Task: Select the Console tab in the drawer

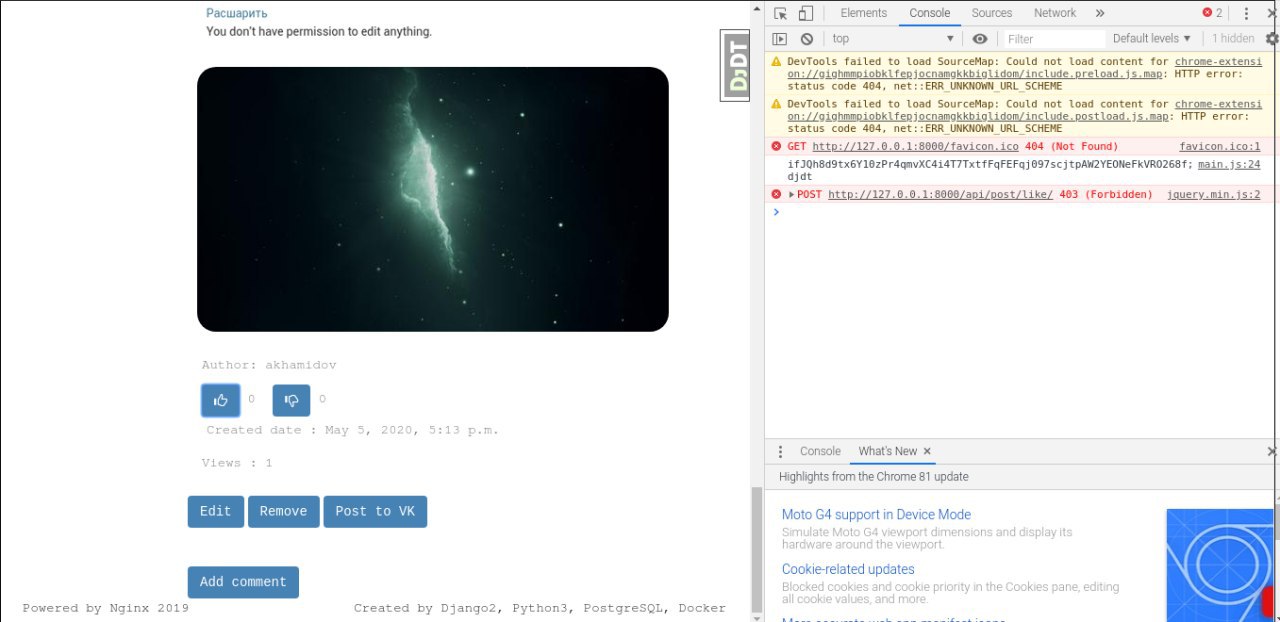Action: click(x=820, y=451)
